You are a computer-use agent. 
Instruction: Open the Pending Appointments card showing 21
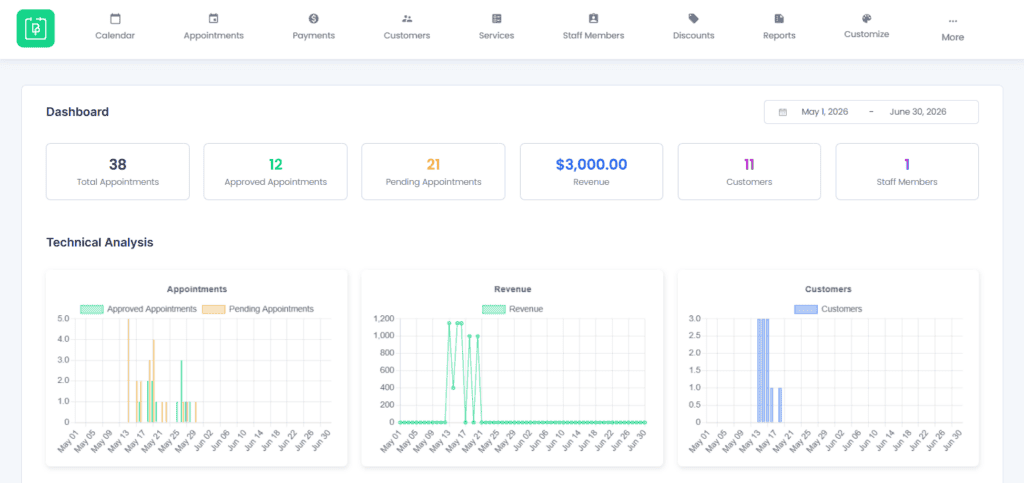(434, 172)
